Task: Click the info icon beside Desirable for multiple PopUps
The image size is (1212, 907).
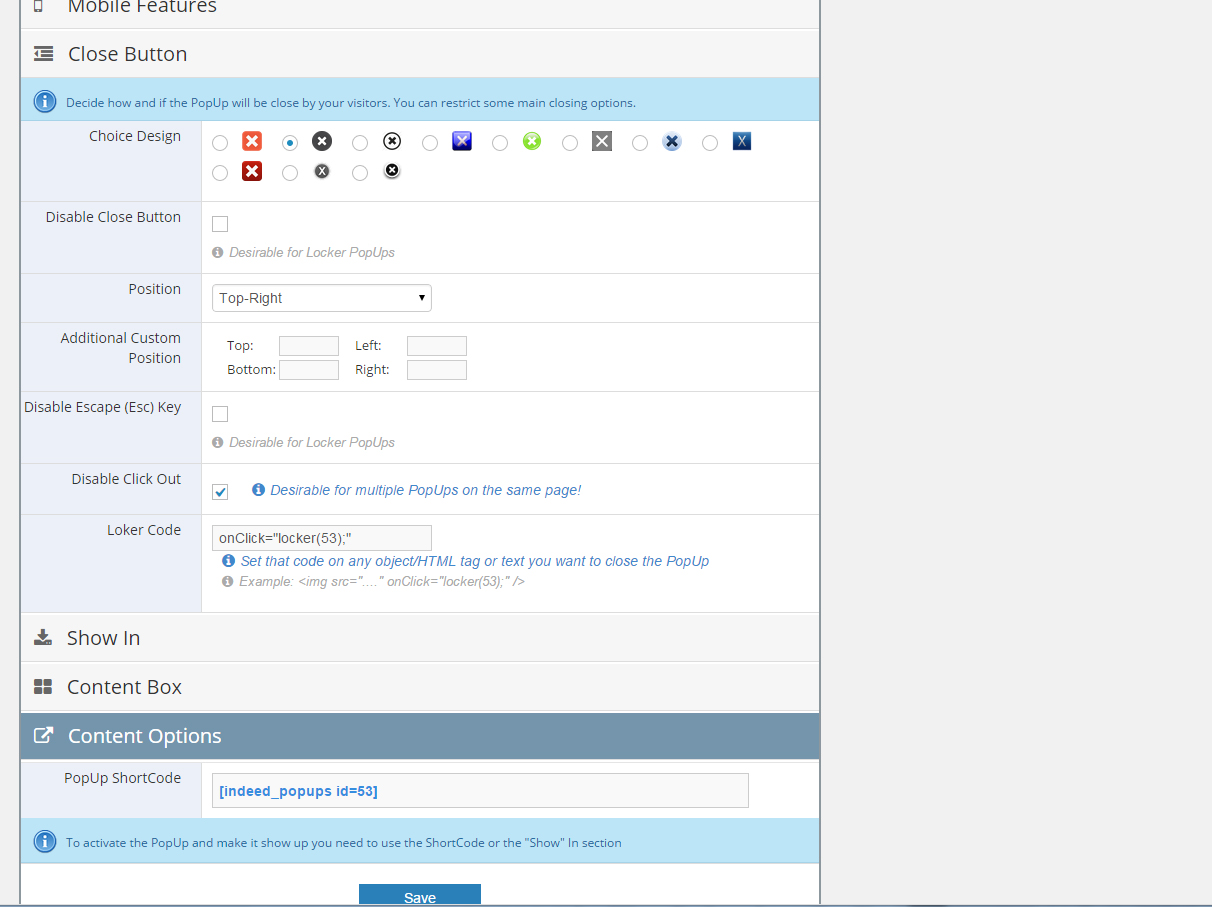Action: (x=258, y=490)
